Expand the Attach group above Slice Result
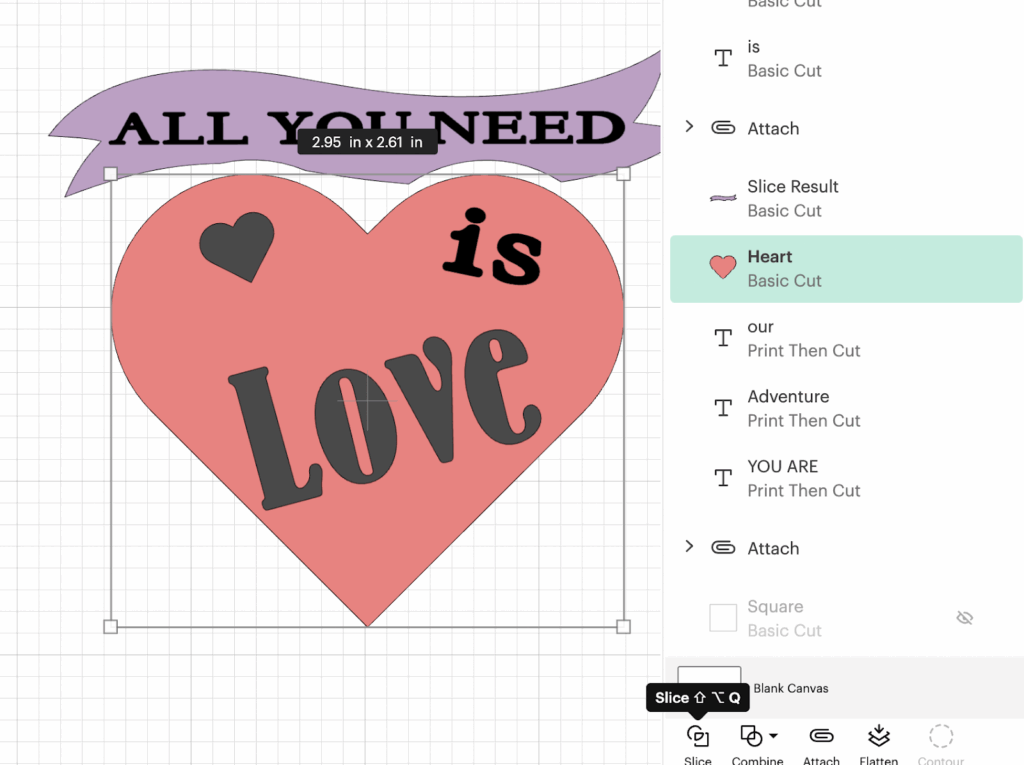This screenshot has height=765, width=1024. [x=689, y=127]
